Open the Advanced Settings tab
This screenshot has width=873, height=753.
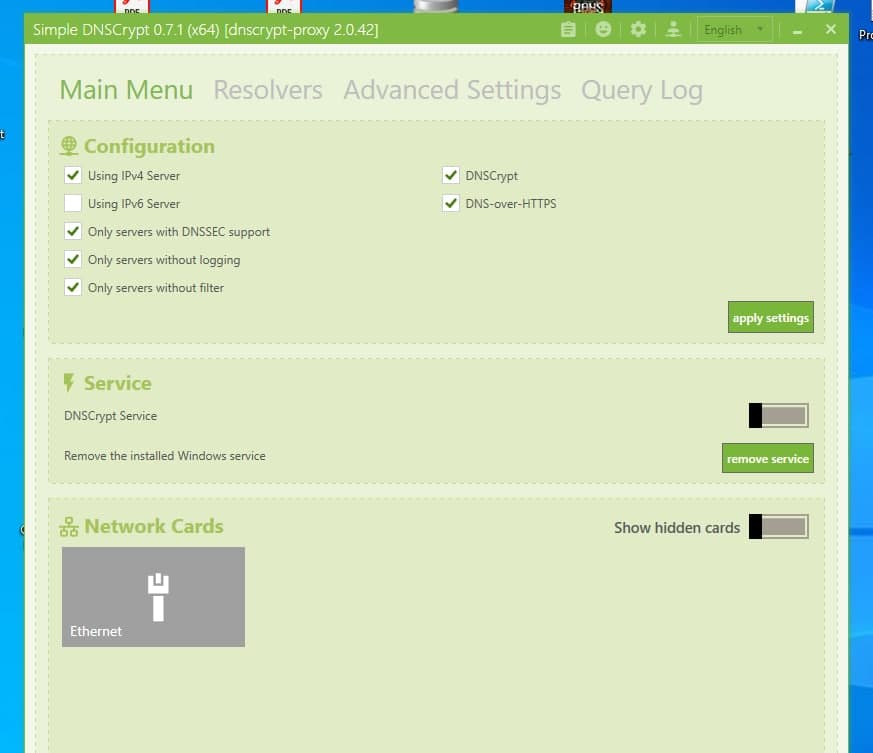[452, 90]
